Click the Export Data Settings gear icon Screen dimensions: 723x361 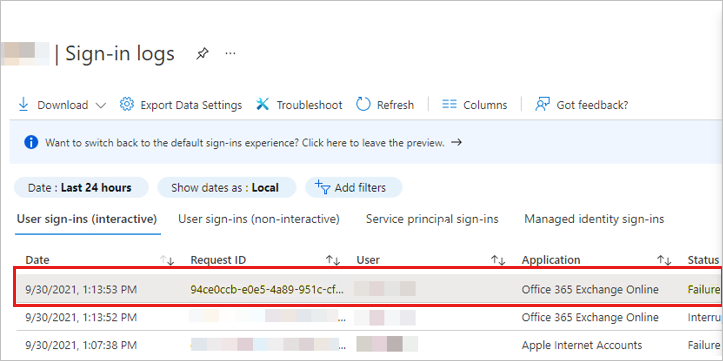pos(126,105)
